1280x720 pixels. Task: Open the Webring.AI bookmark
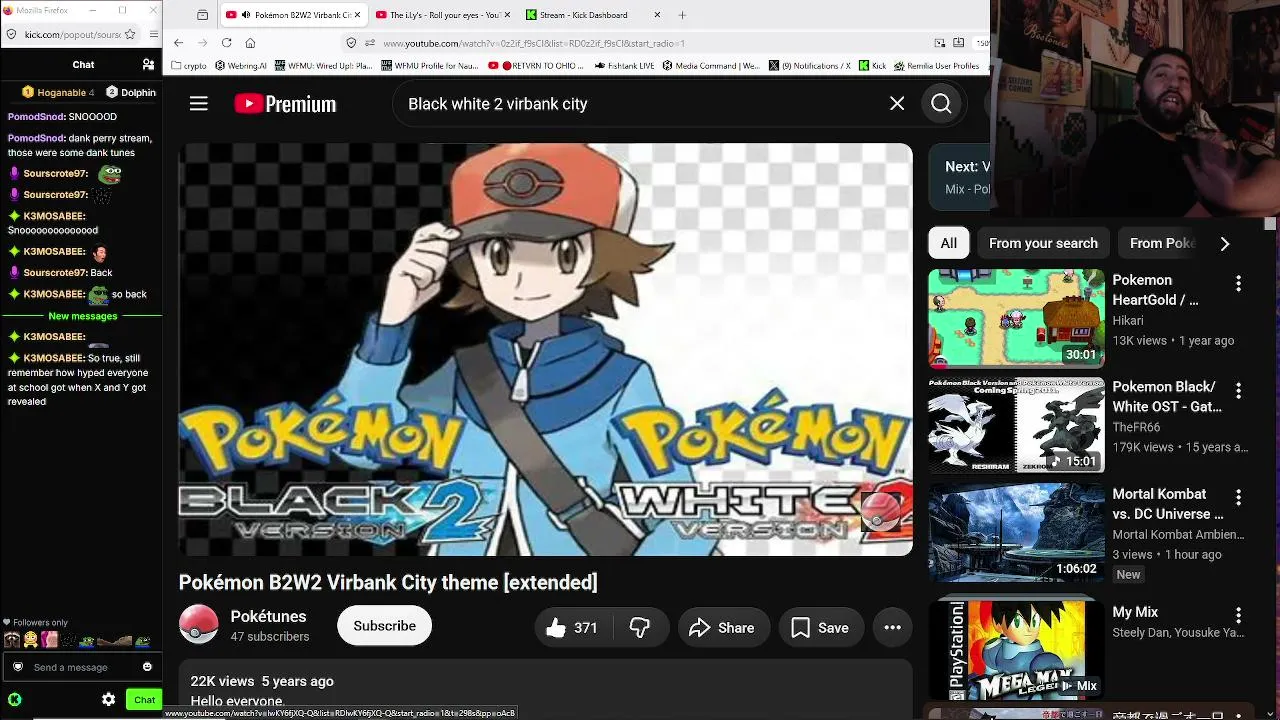(x=241, y=66)
